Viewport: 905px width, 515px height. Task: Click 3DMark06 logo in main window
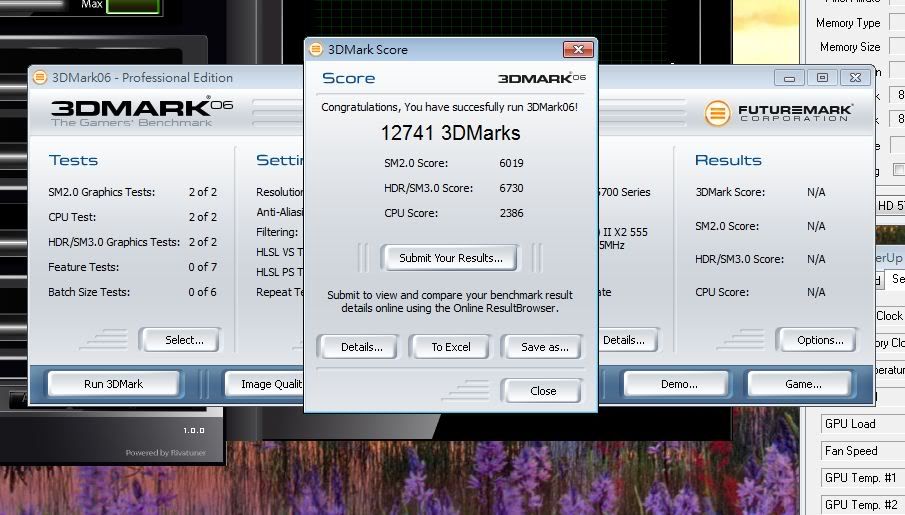(142, 112)
